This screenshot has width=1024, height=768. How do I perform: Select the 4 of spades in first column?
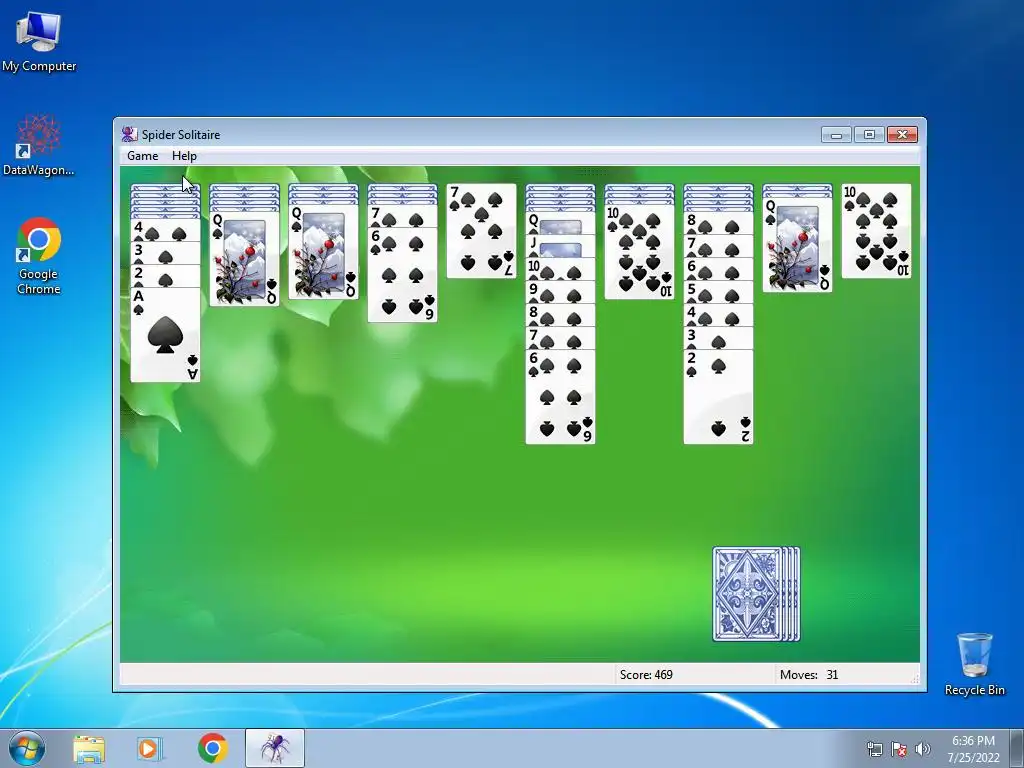pos(165,231)
